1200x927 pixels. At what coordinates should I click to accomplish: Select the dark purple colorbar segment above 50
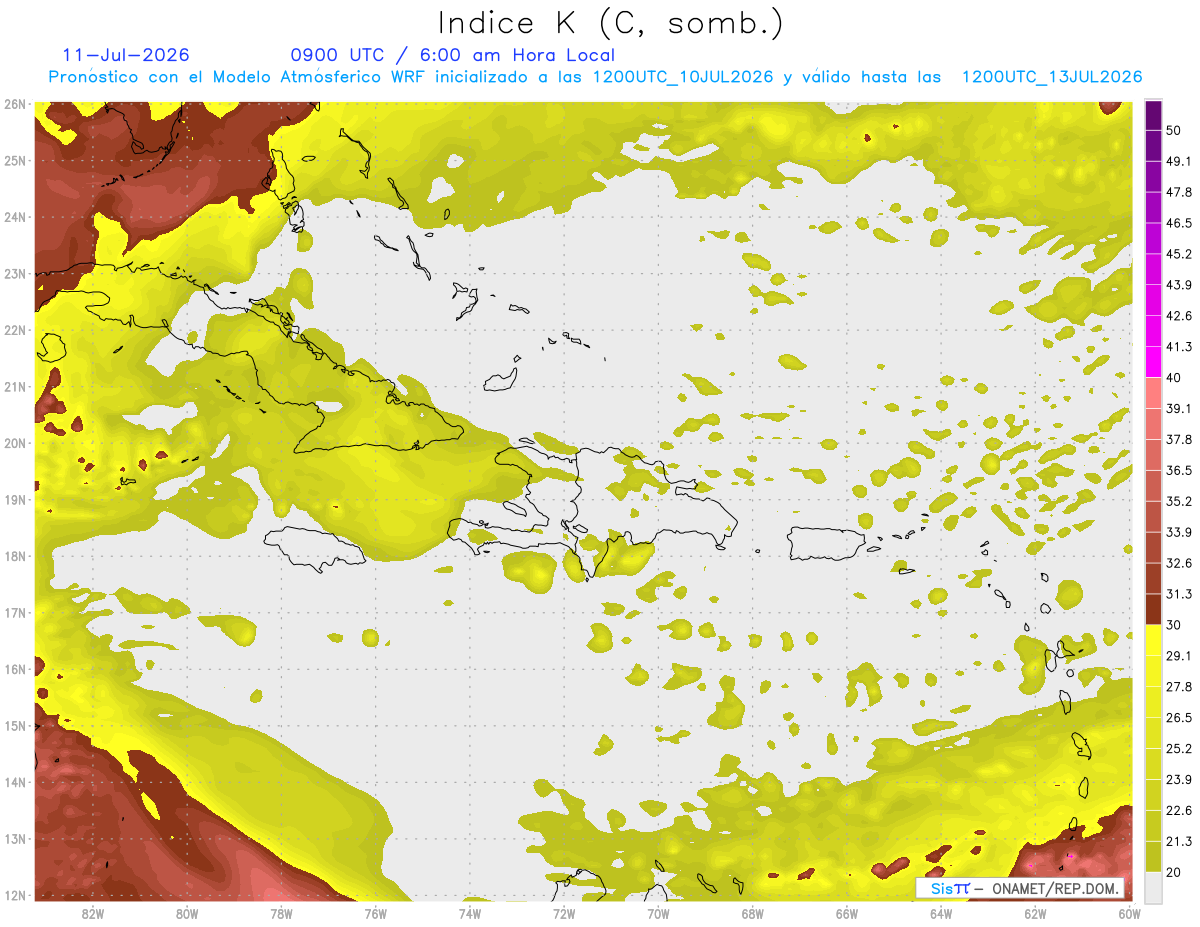click(1153, 117)
